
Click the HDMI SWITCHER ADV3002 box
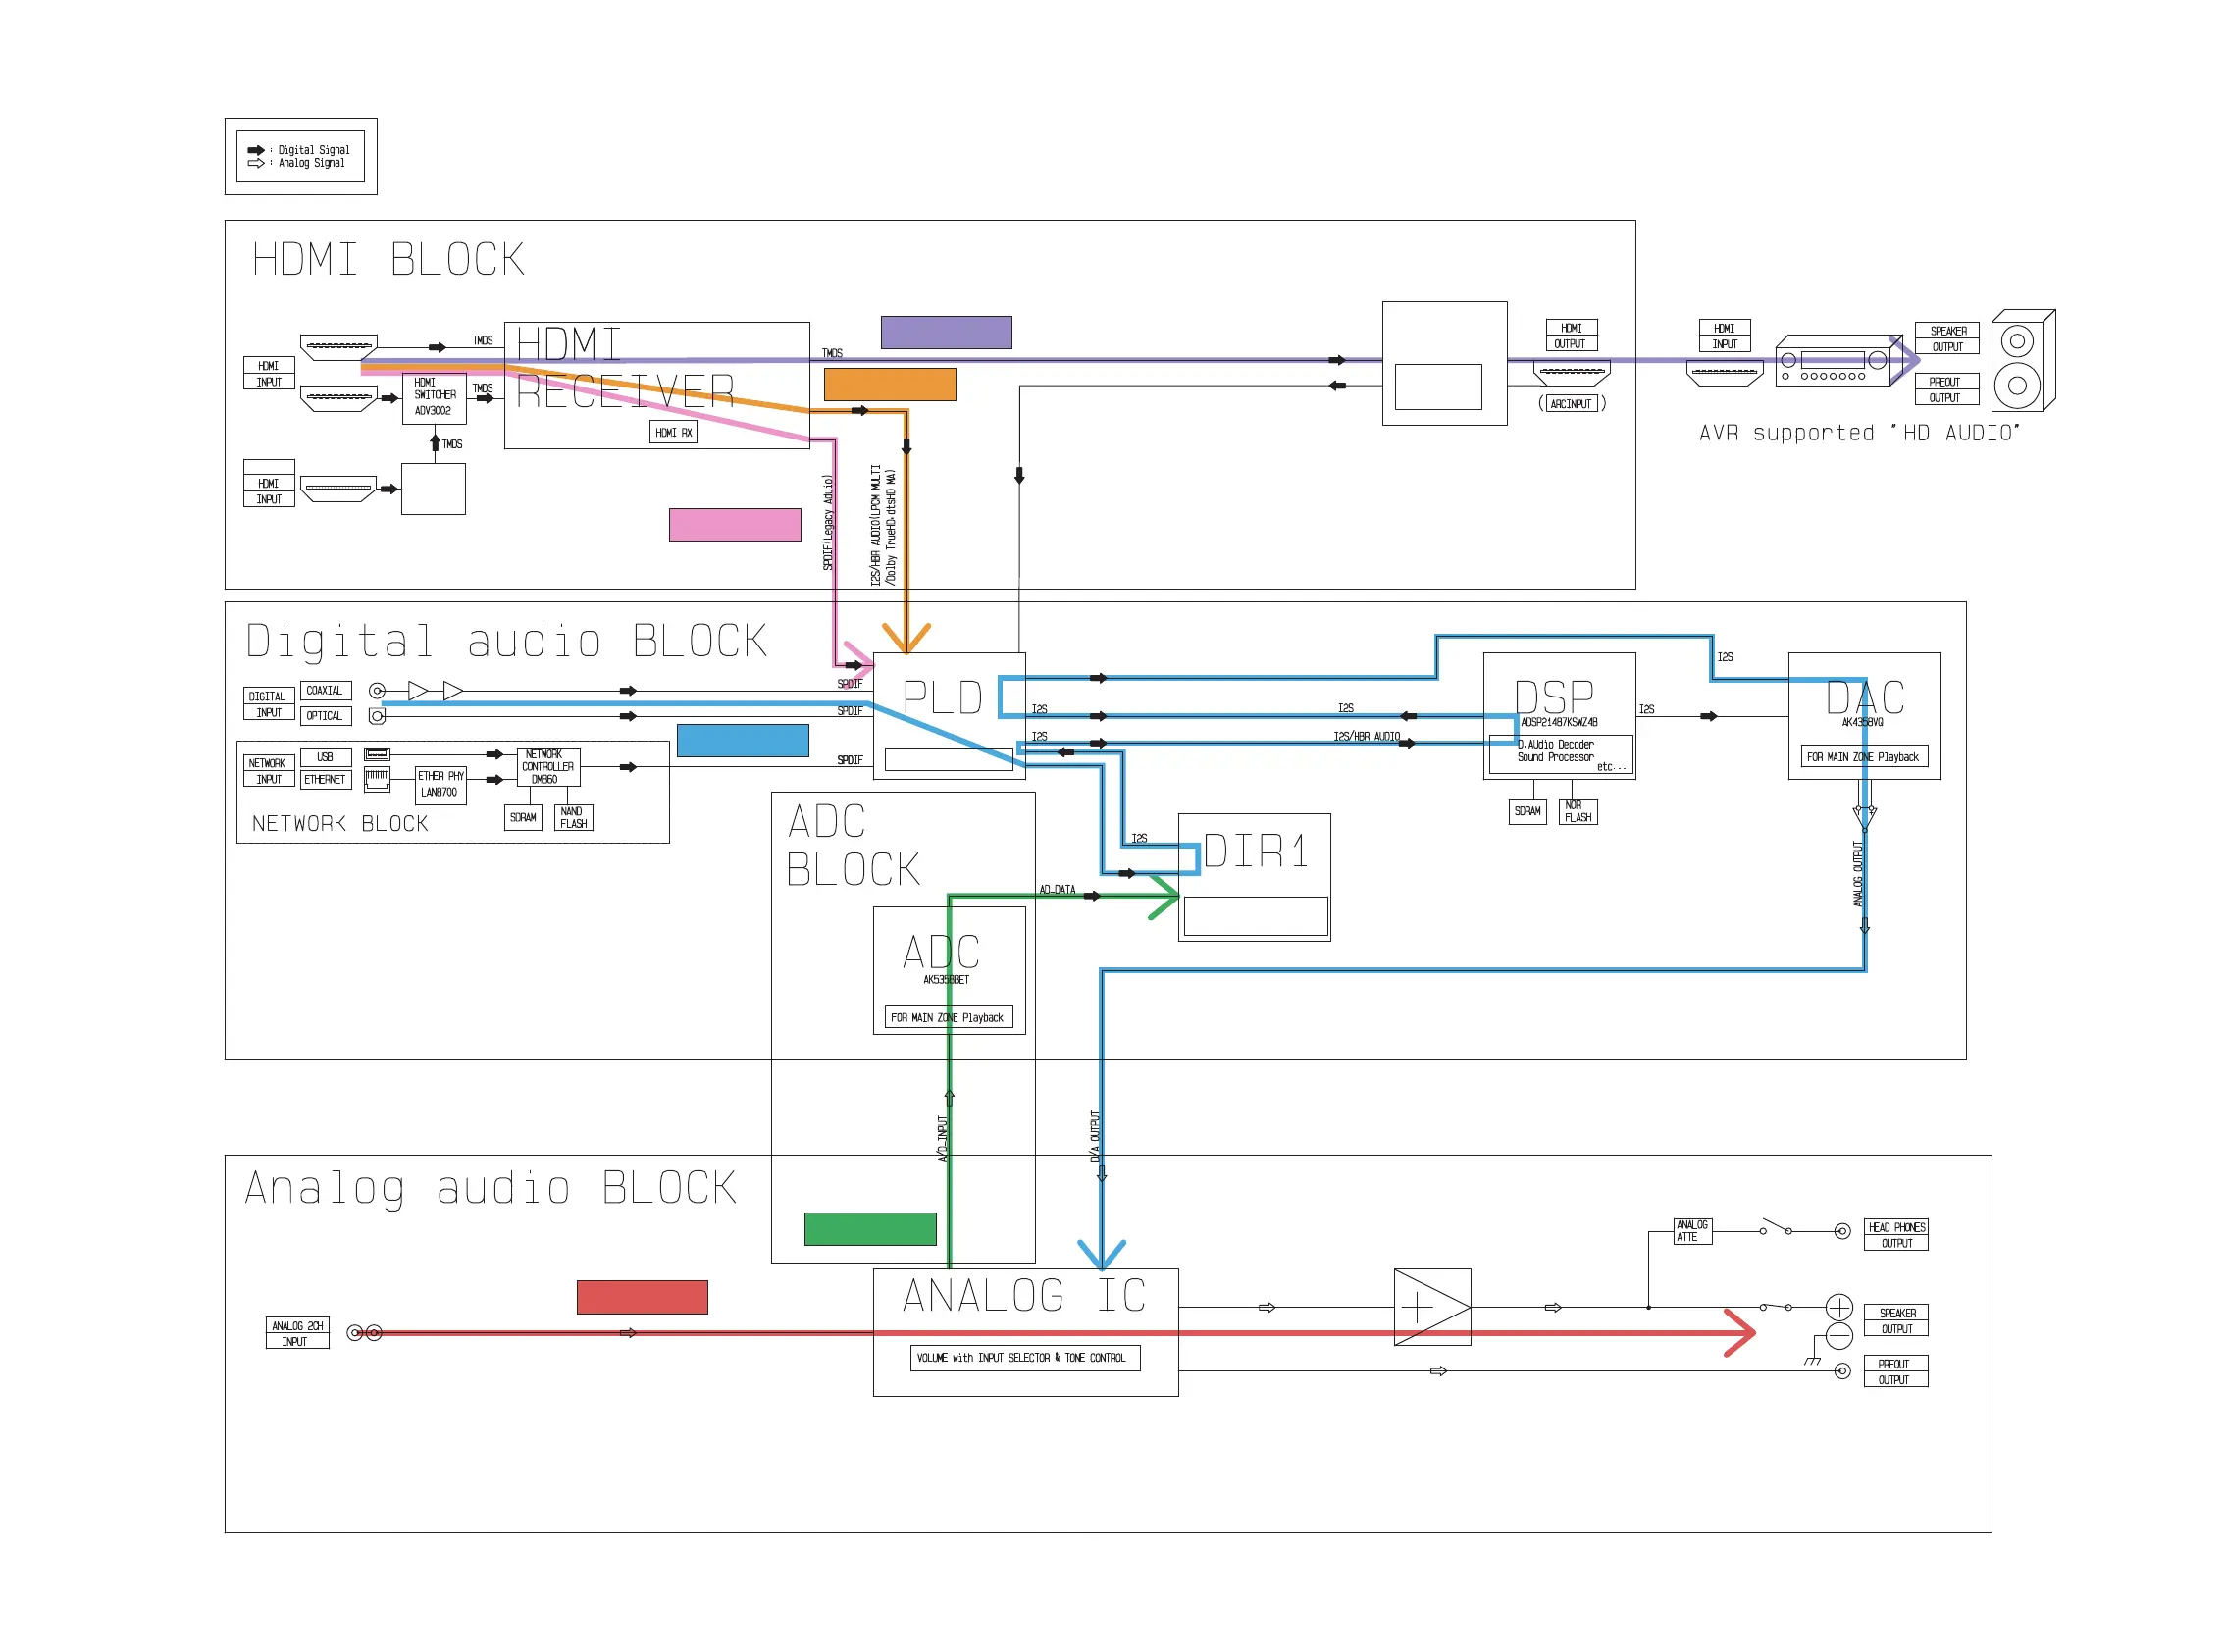point(434,398)
